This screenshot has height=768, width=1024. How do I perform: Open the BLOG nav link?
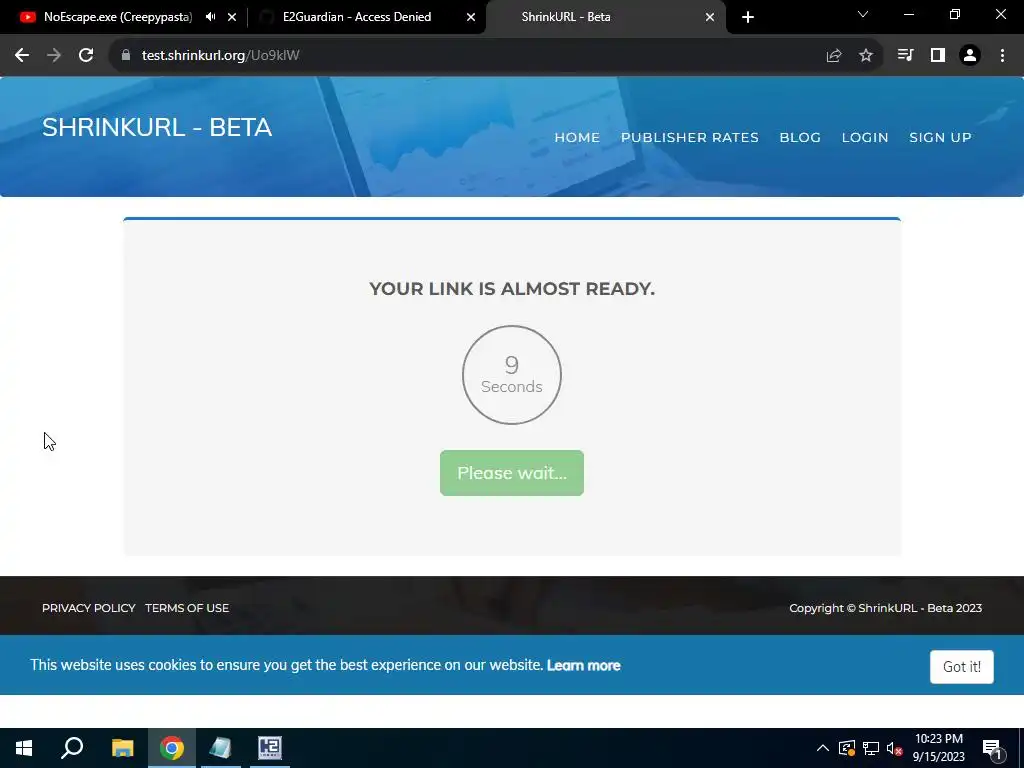coord(800,138)
